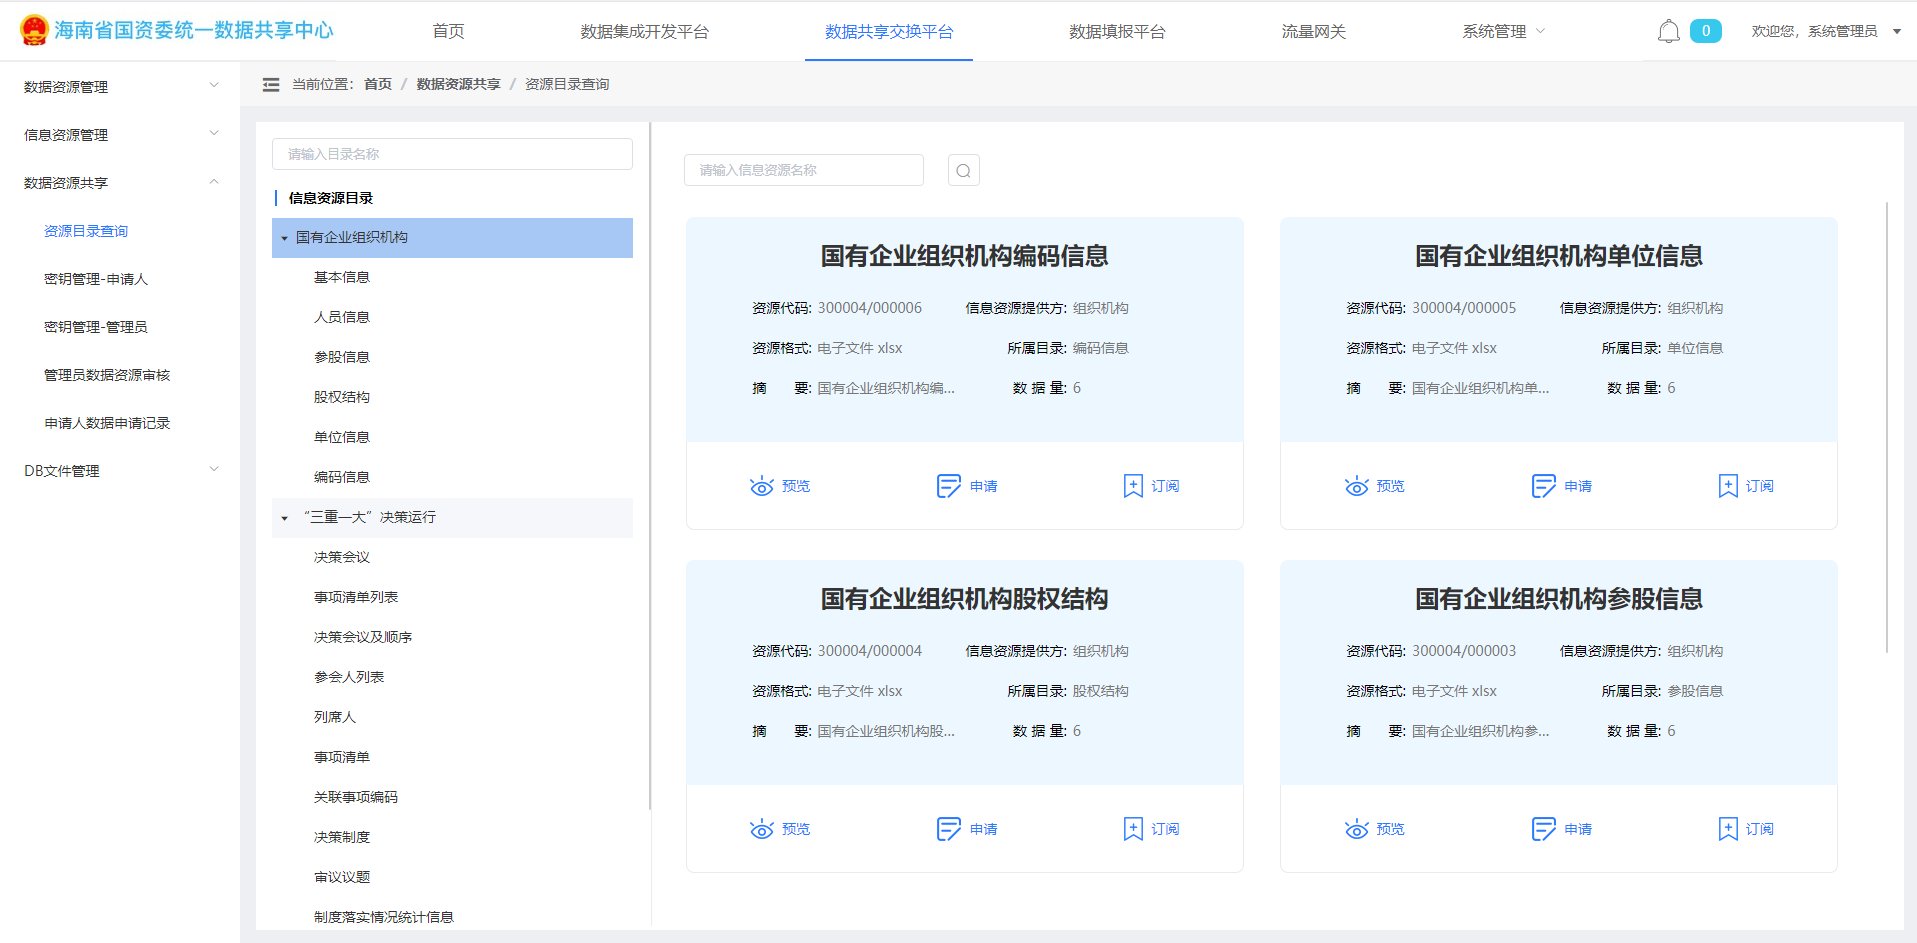The height and width of the screenshot is (943, 1917).
Task: Expand the DB文件管理 sidebar menu
Action: coord(120,471)
